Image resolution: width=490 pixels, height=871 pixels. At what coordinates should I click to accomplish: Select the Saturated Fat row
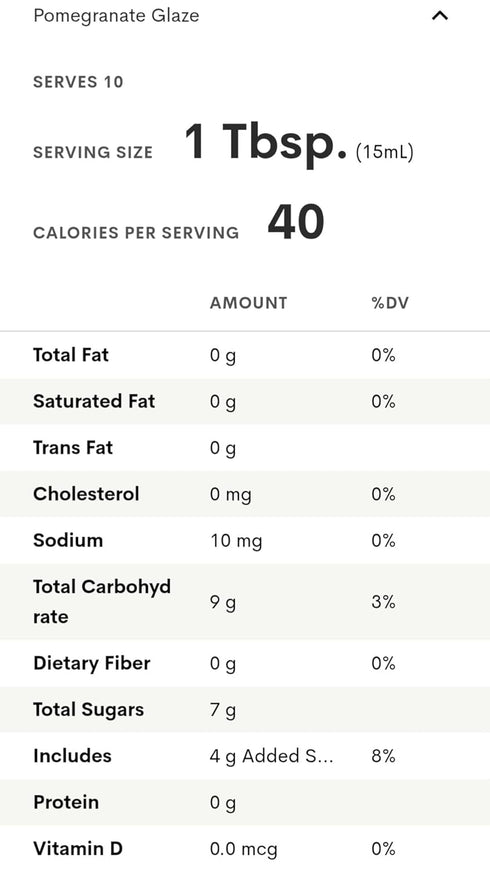click(x=245, y=402)
